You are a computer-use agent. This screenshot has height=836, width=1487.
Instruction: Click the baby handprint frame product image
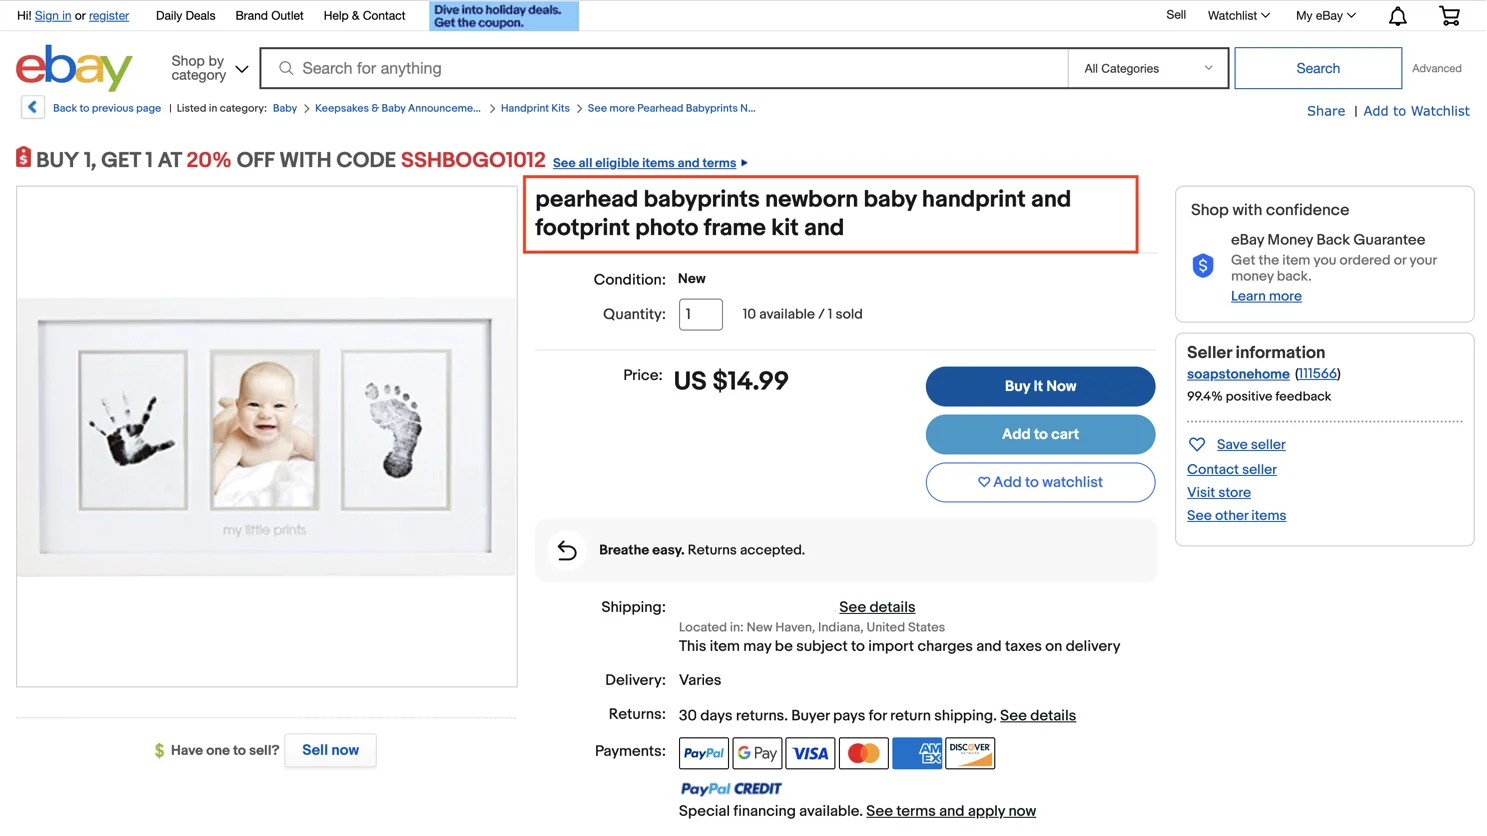coord(266,436)
